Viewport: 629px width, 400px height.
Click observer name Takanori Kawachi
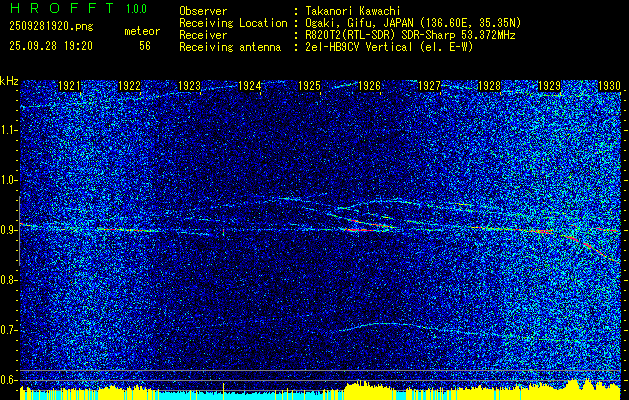(x=353, y=11)
